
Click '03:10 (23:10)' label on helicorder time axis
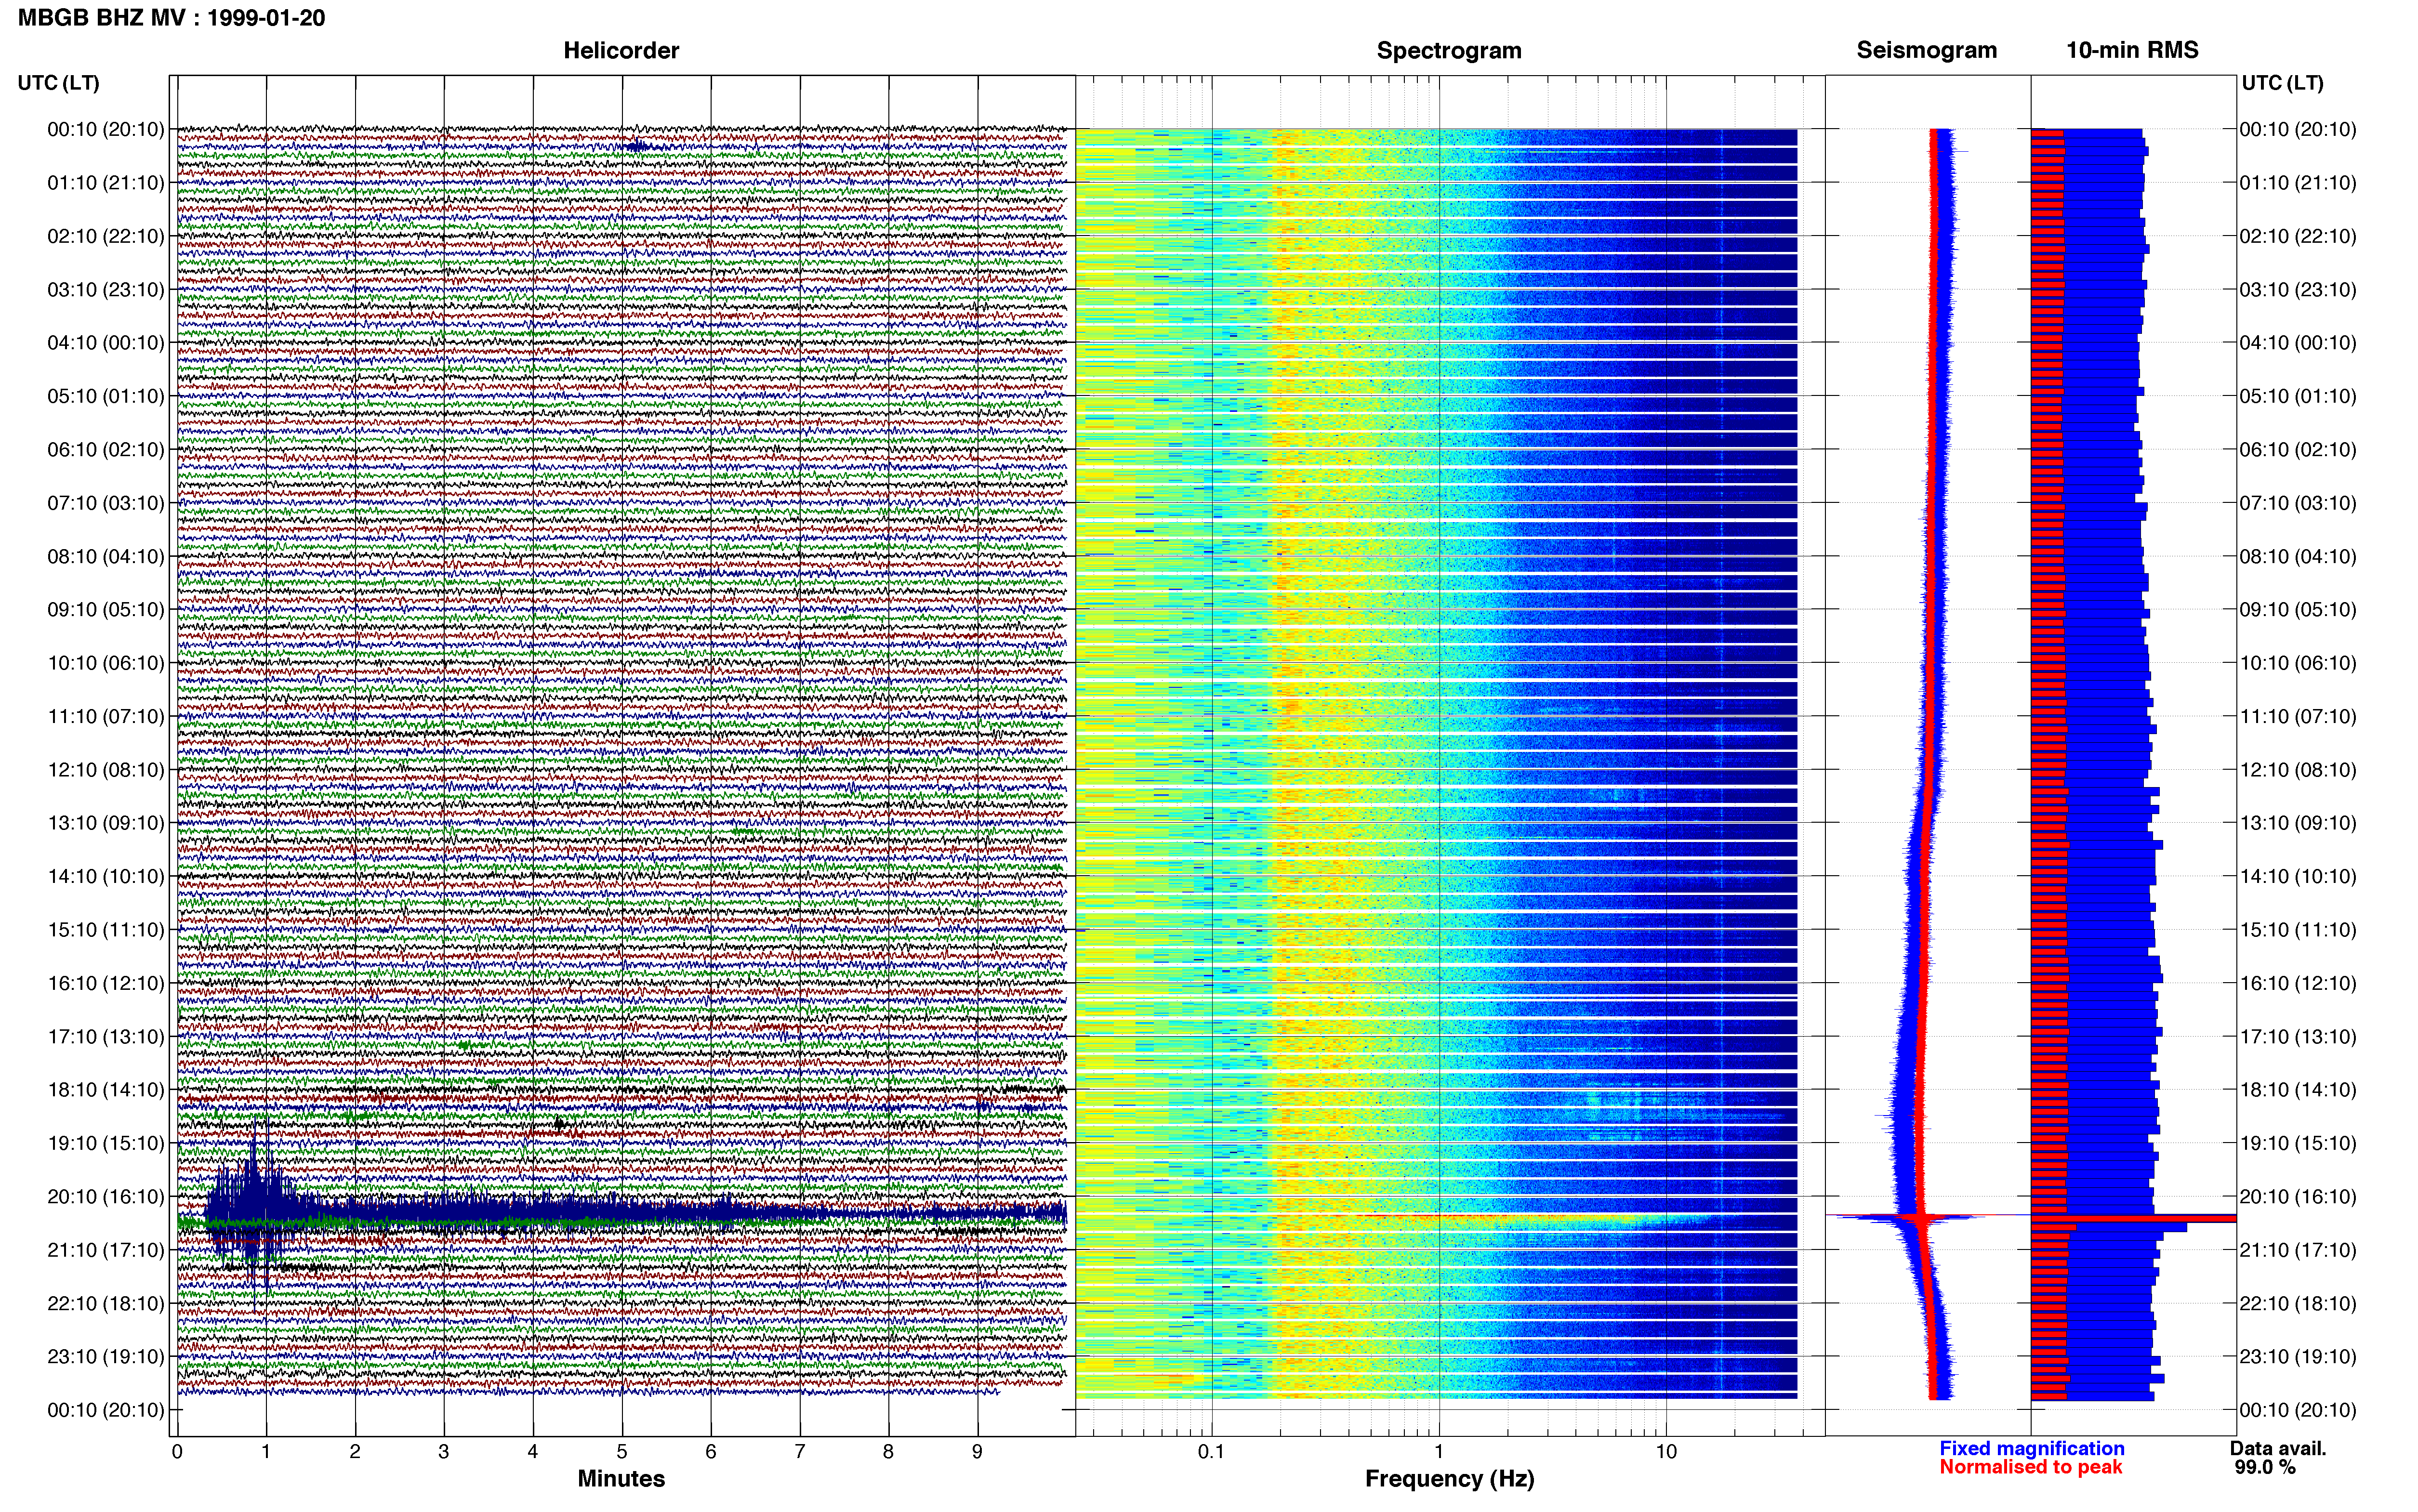click(x=106, y=290)
